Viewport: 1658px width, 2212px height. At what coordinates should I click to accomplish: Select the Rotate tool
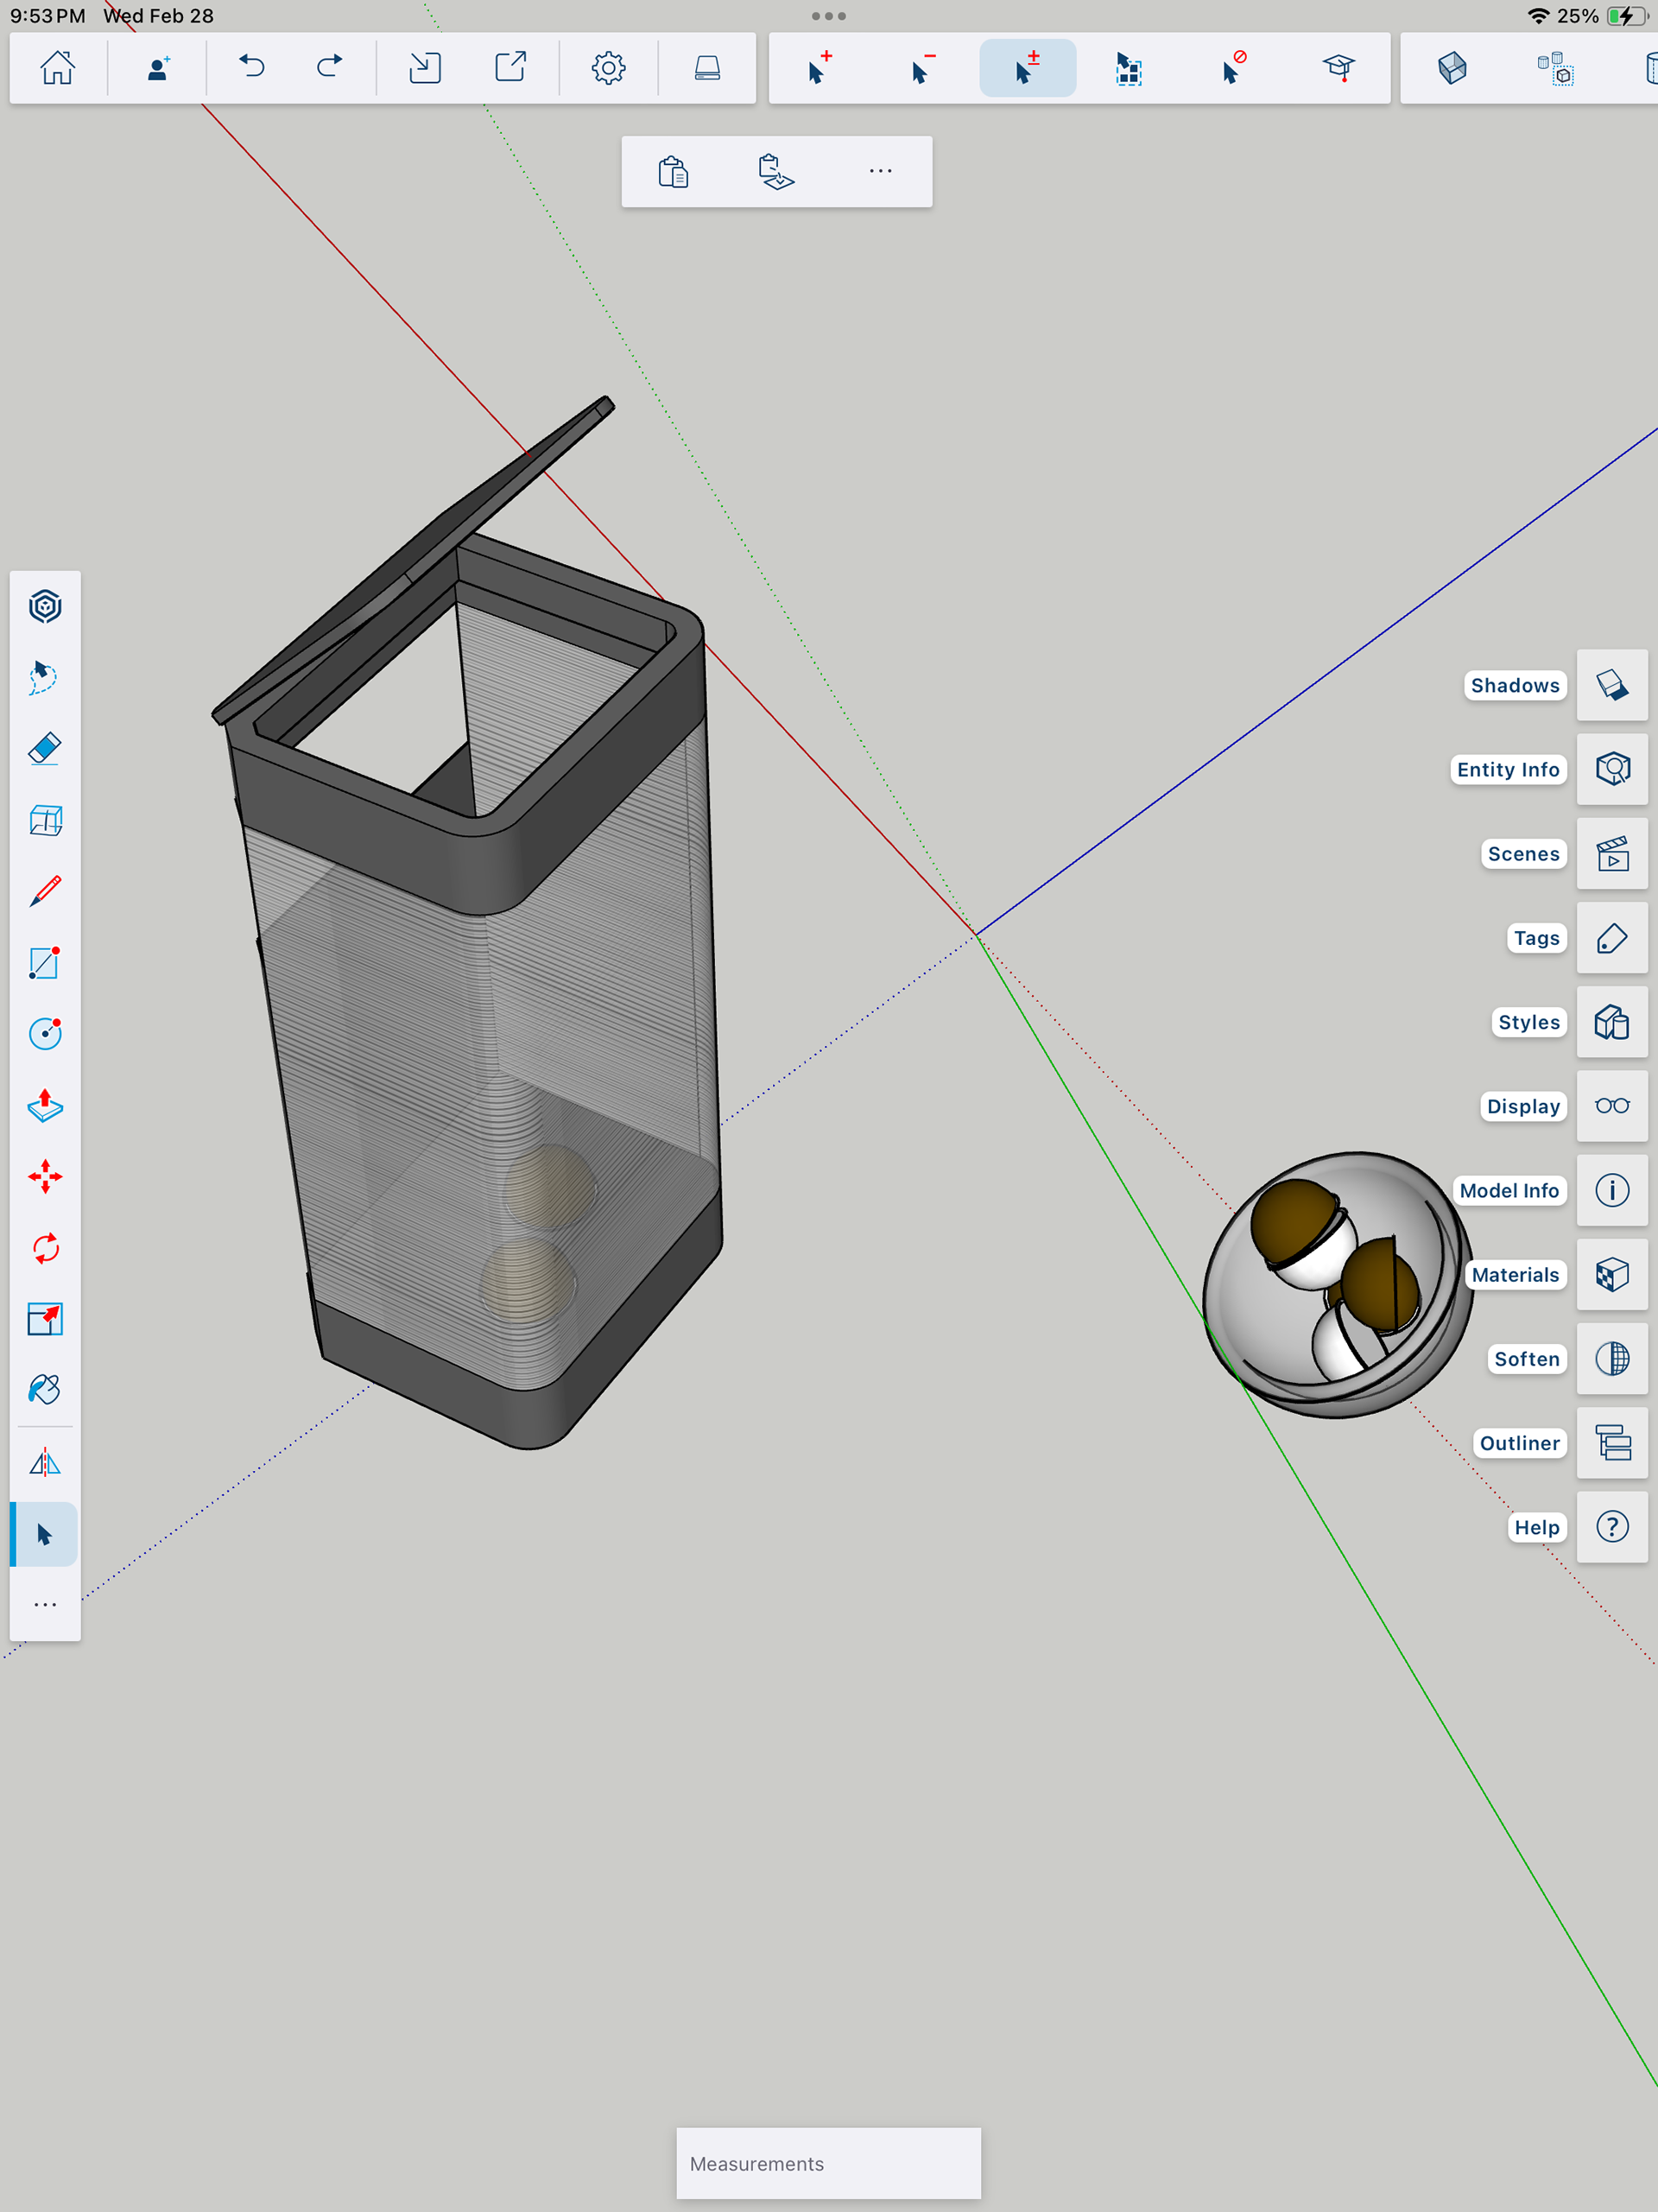coord(45,1248)
